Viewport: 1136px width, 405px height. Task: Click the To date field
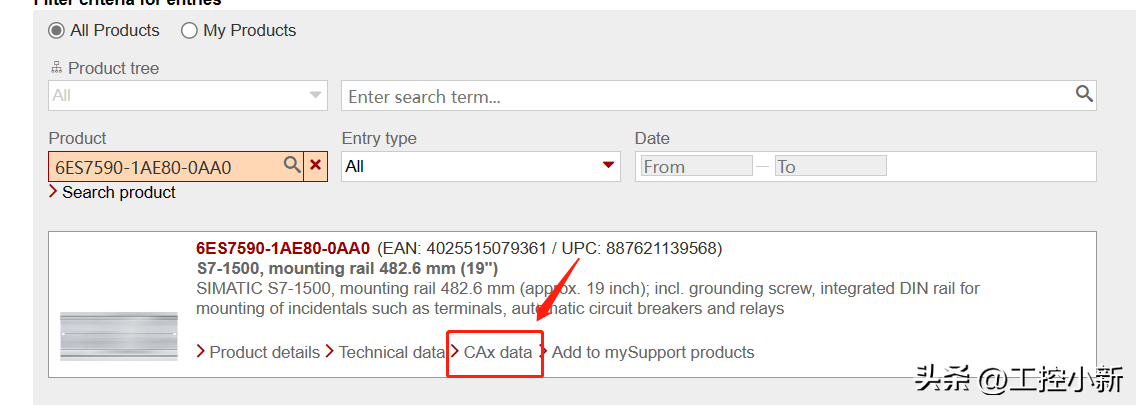[830, 166]
